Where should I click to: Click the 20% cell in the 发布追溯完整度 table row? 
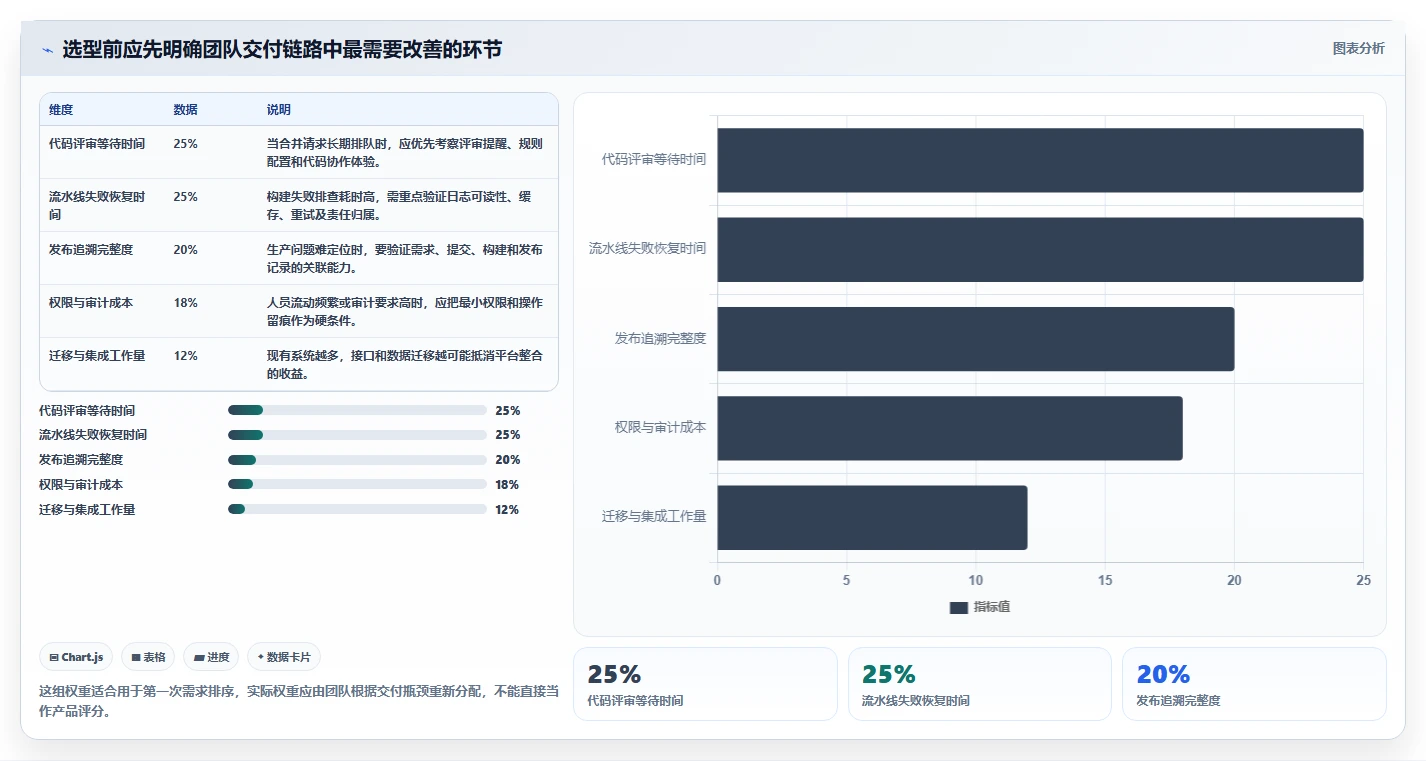(185, 250)
